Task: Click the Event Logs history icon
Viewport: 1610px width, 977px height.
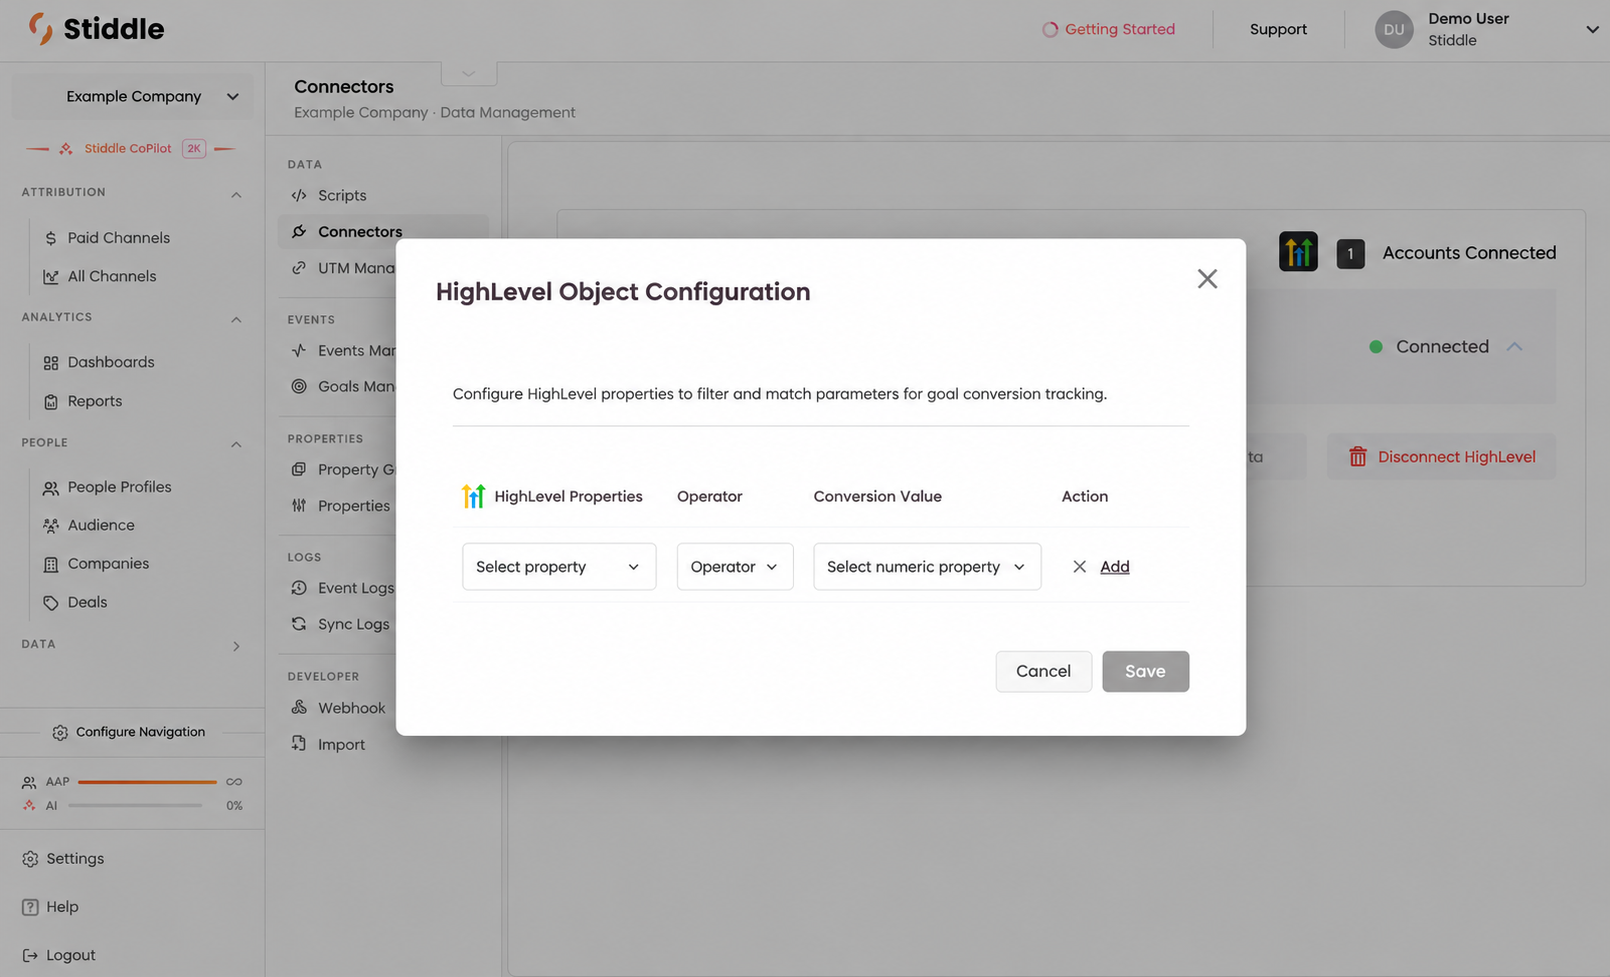Action: (299, 588)
